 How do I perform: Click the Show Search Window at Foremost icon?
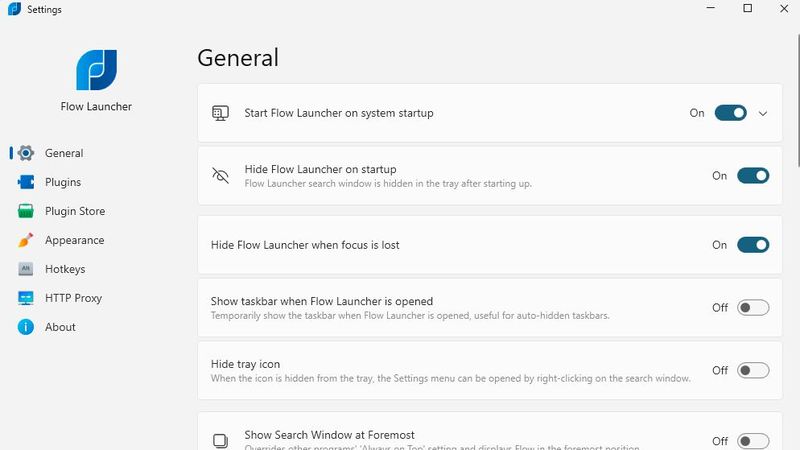click(220, 441)
